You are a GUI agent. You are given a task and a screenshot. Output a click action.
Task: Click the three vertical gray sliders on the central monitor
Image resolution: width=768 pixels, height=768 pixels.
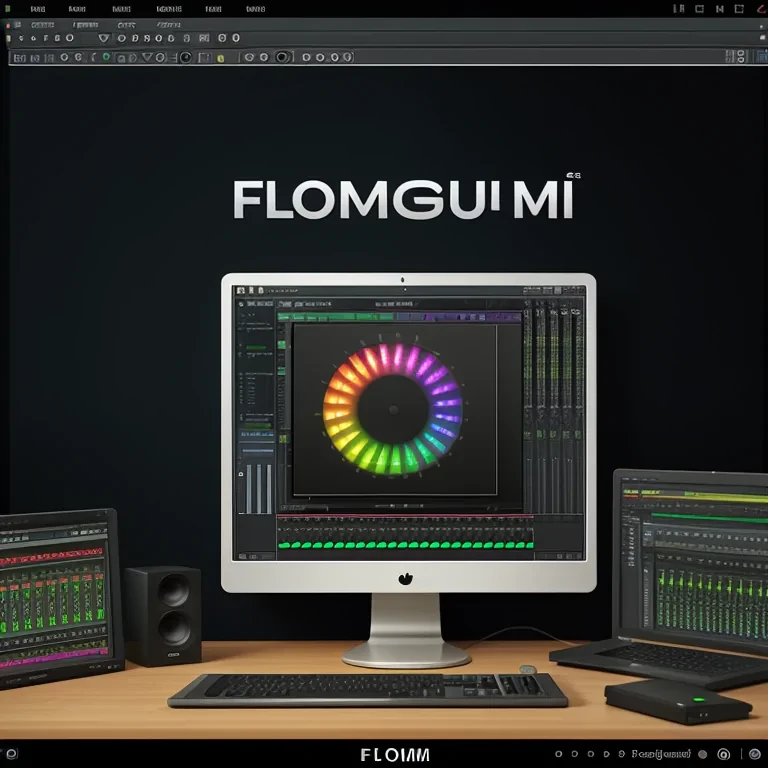[259, 489]
